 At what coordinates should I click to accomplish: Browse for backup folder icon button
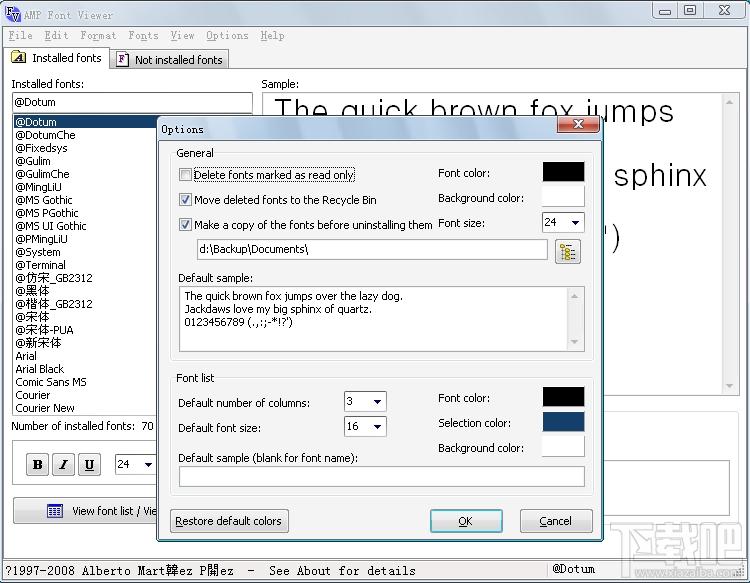tap(568, 252)
